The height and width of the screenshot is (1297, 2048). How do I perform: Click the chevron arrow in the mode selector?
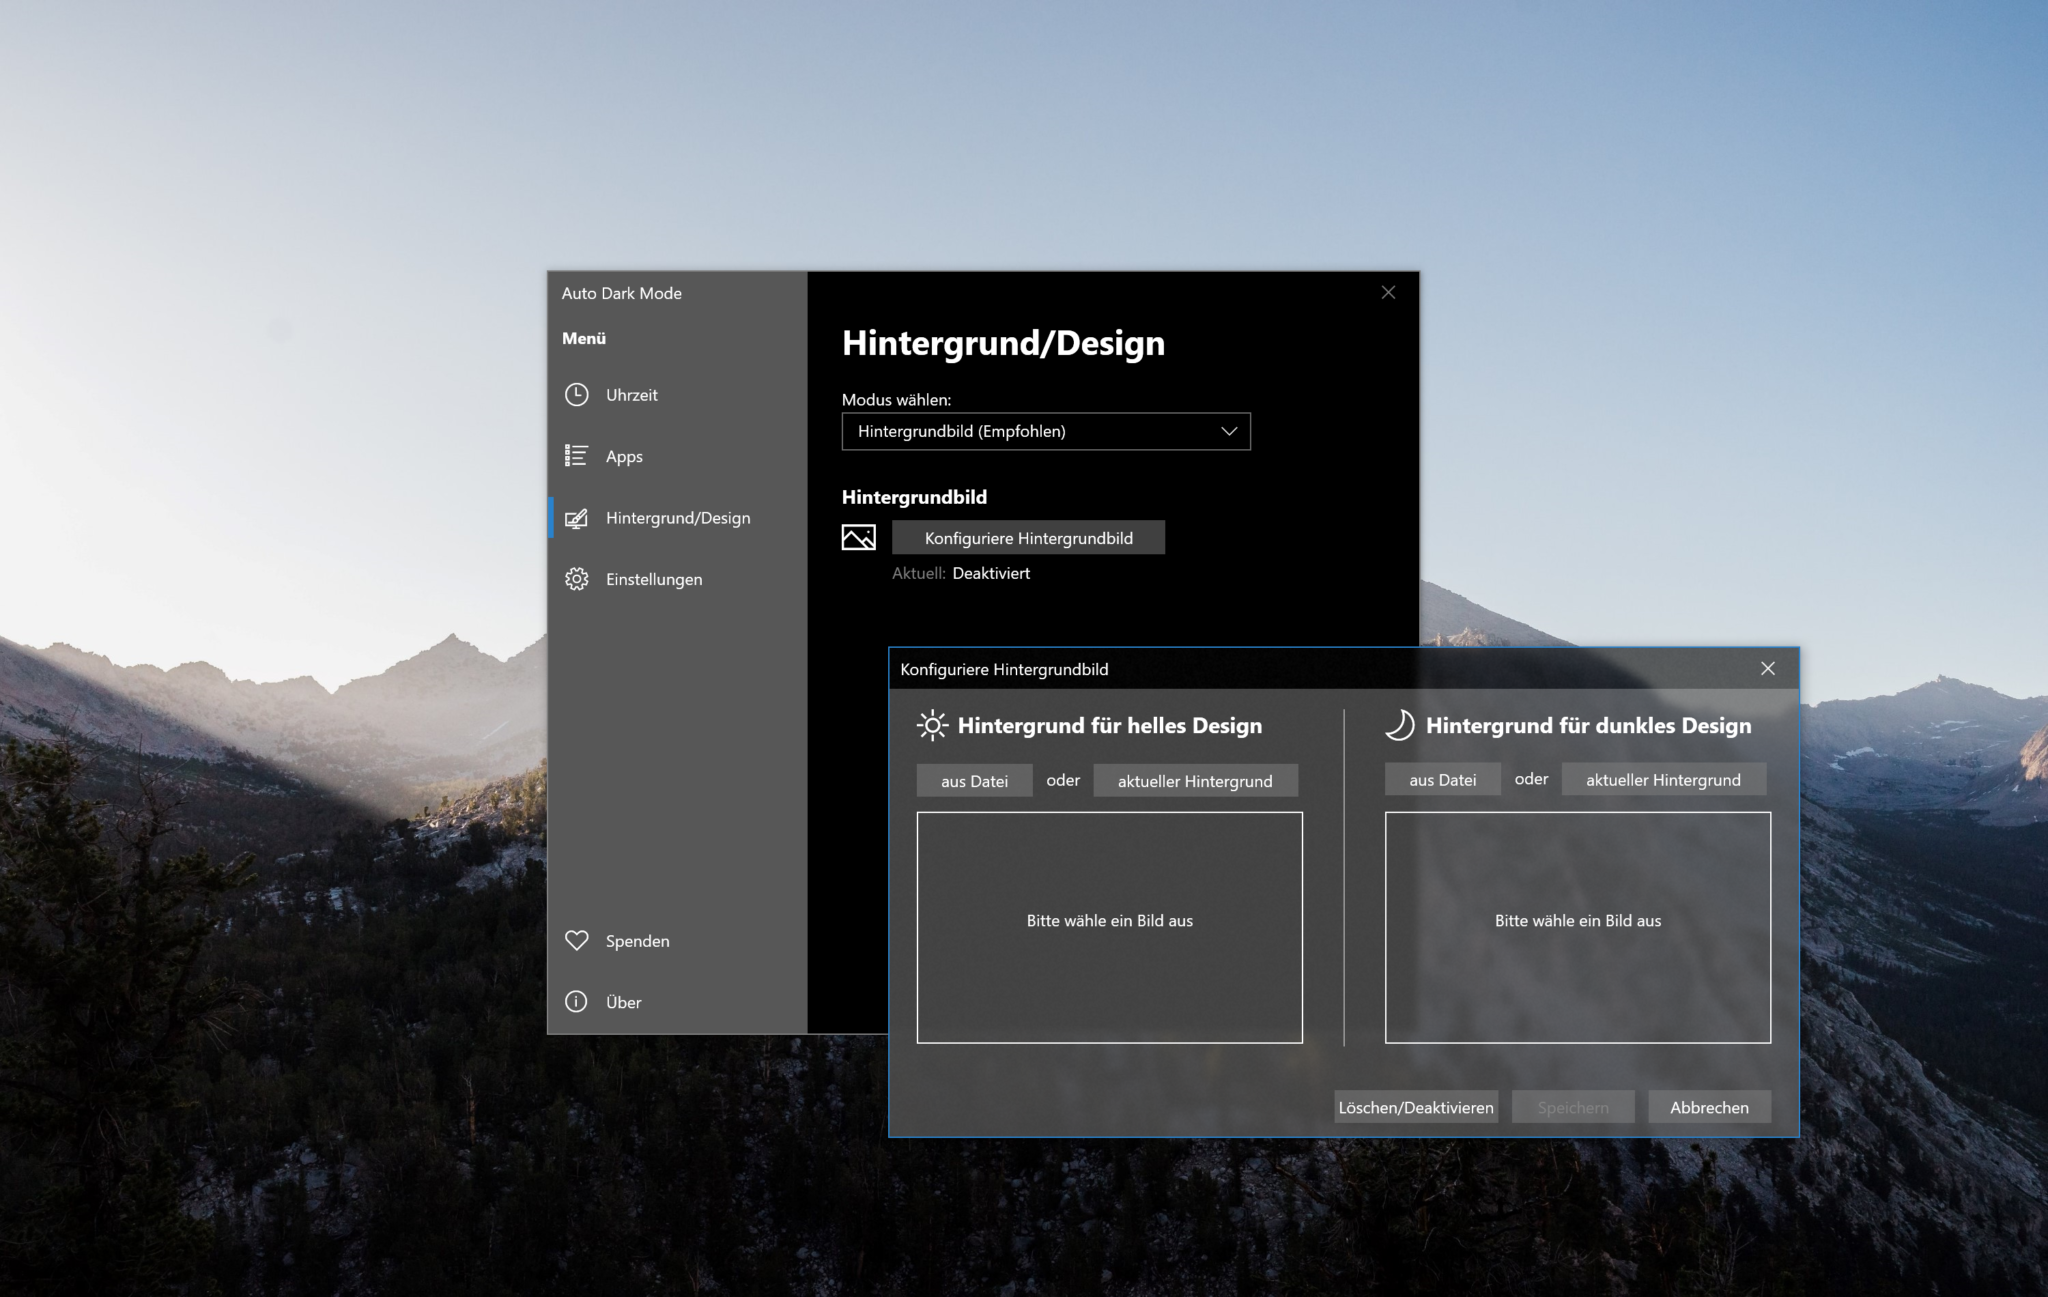[1228, 431]
